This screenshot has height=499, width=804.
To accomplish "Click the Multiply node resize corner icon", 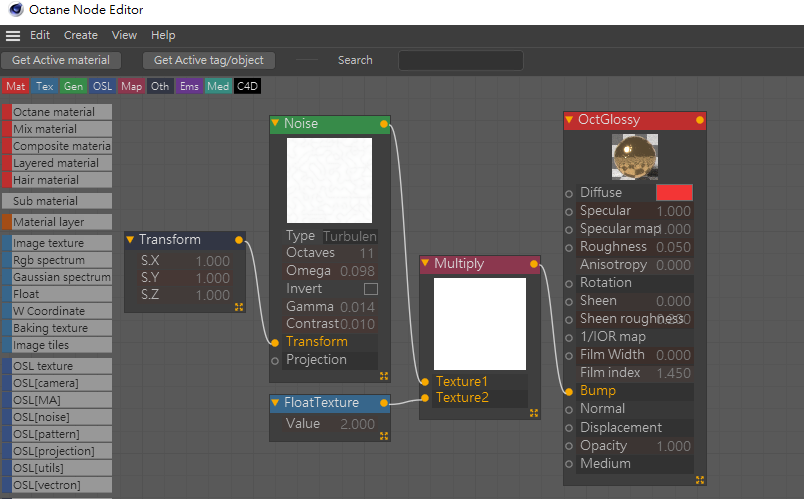I will [x=534, y=413].
